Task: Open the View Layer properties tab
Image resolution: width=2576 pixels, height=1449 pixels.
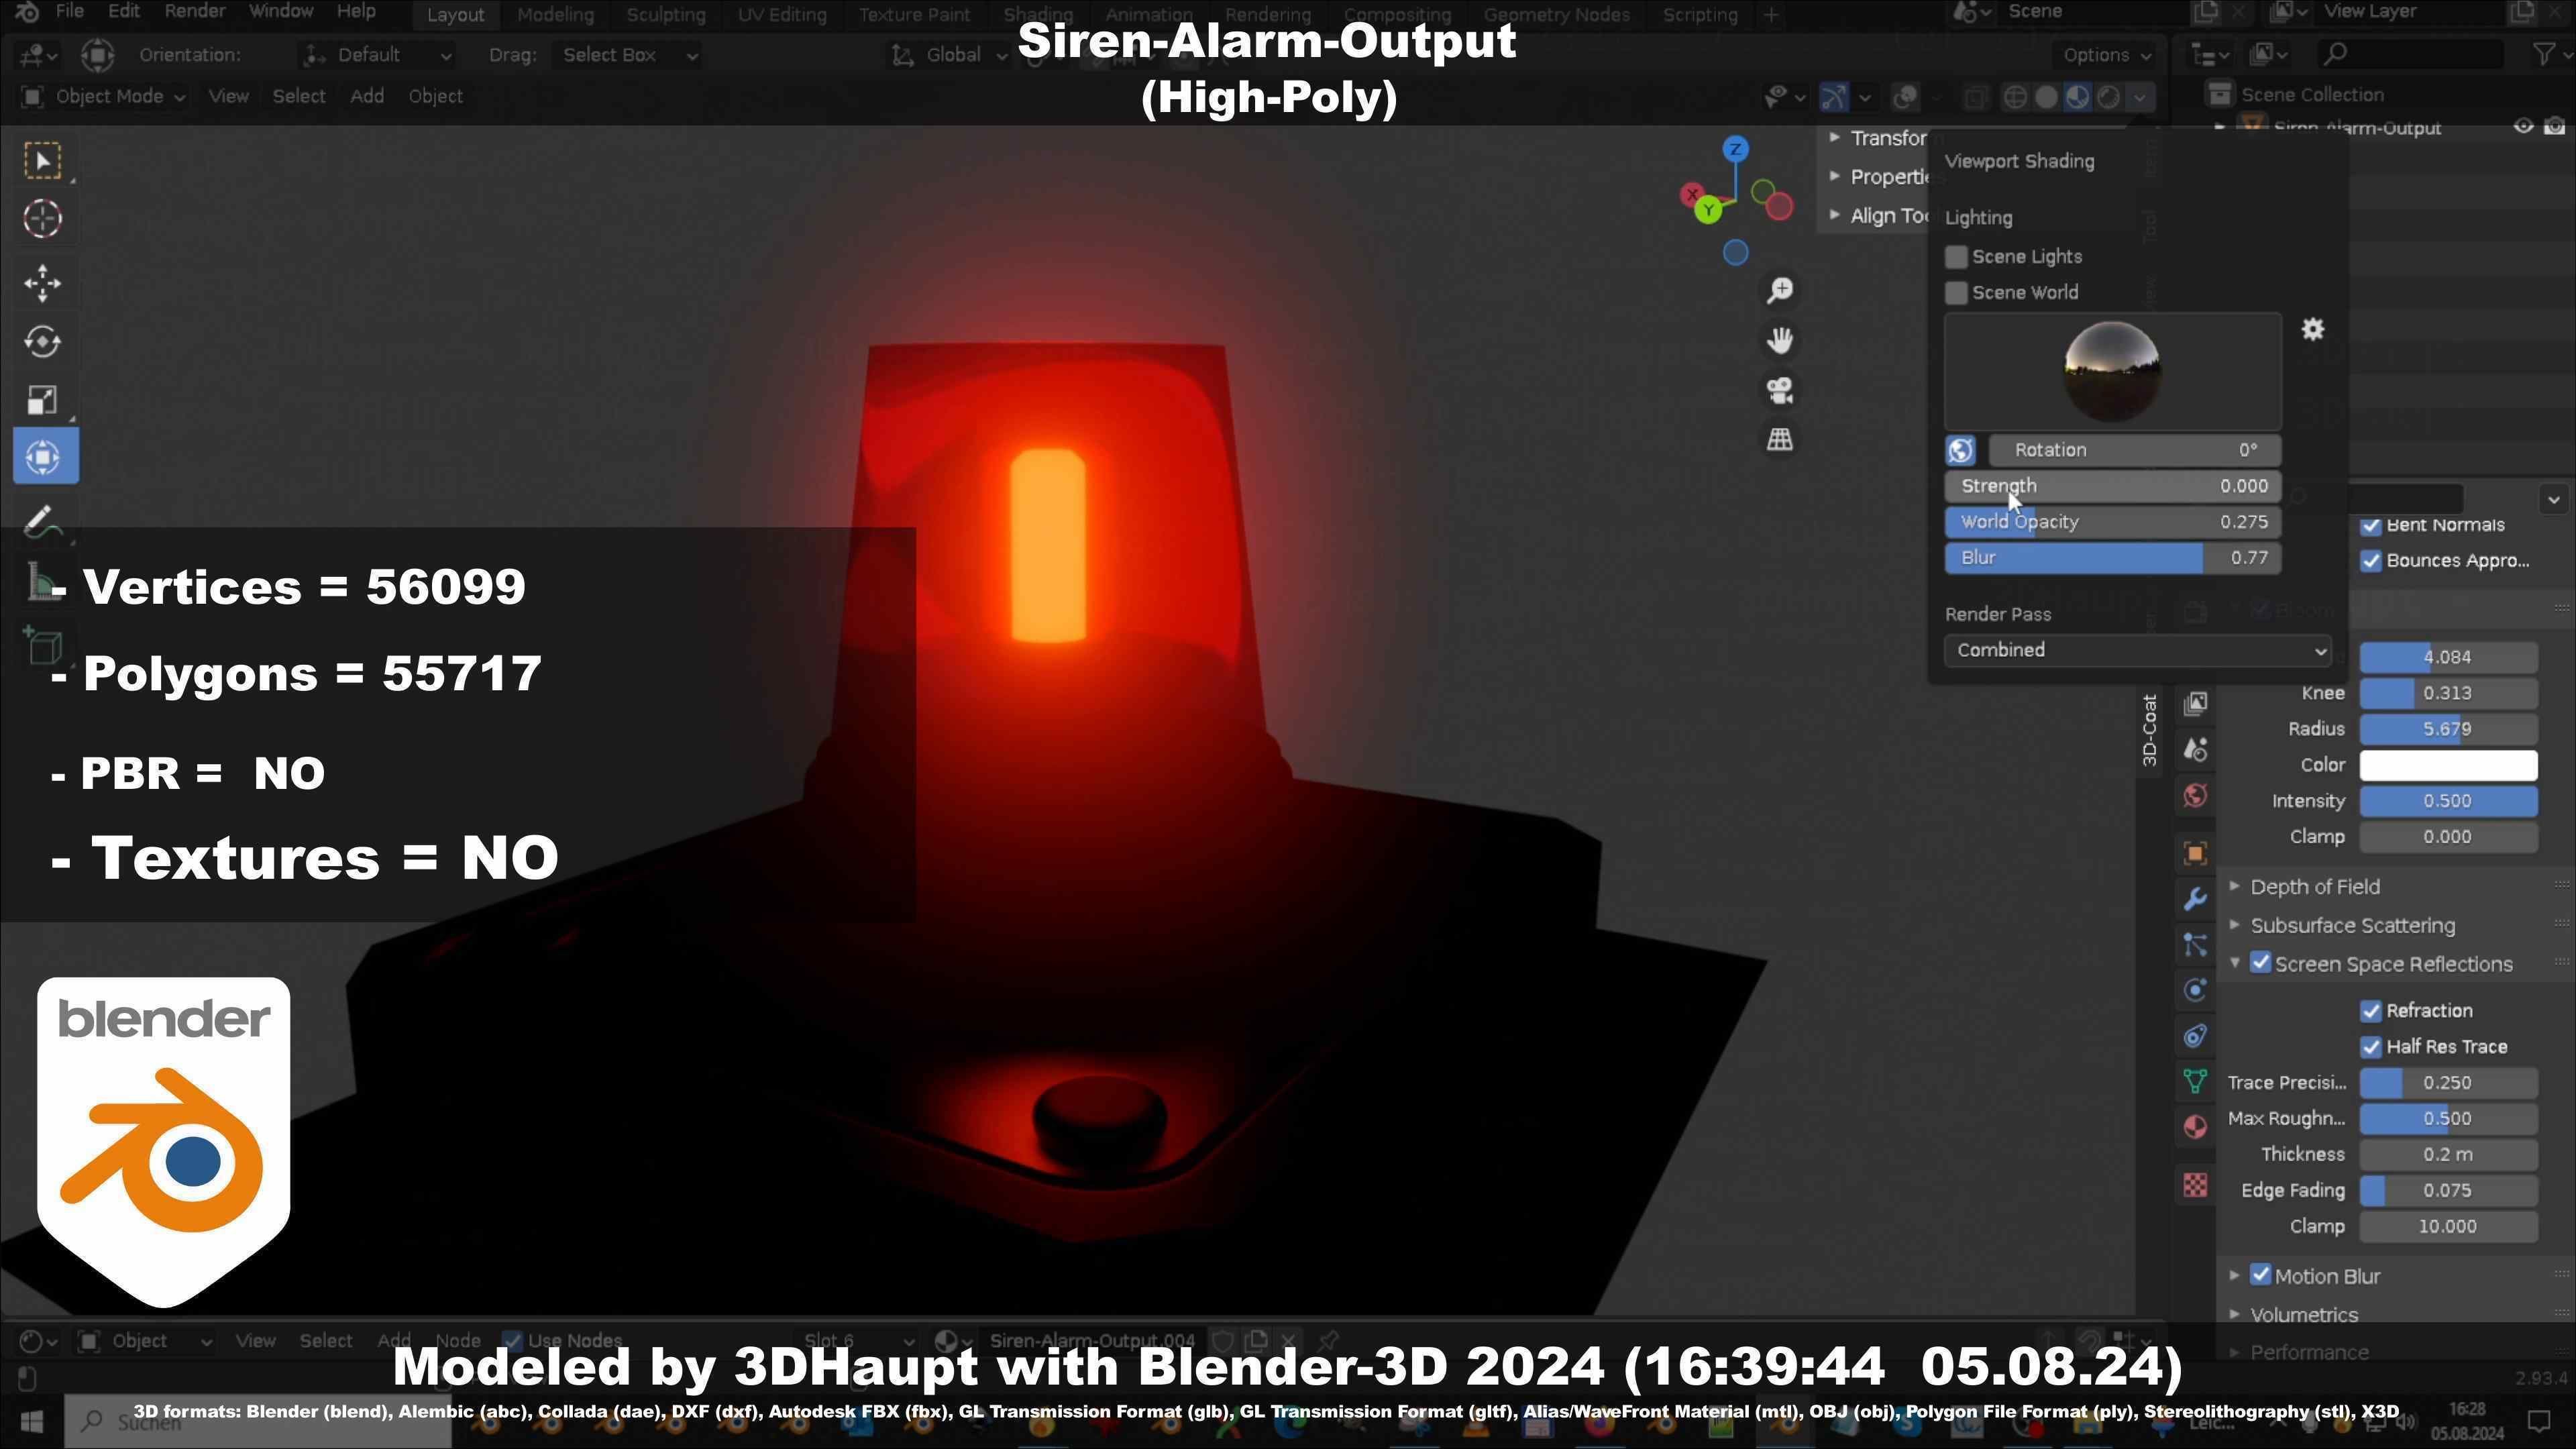Action: point(2195,704)
